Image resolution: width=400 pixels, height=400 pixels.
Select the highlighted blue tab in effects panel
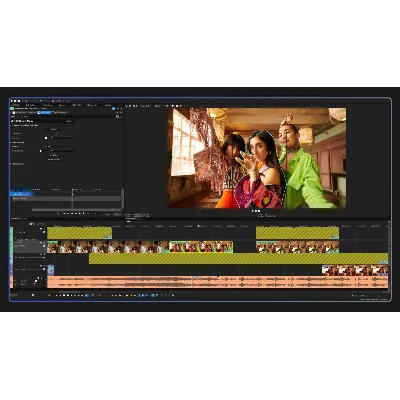[x=44, y=113]
